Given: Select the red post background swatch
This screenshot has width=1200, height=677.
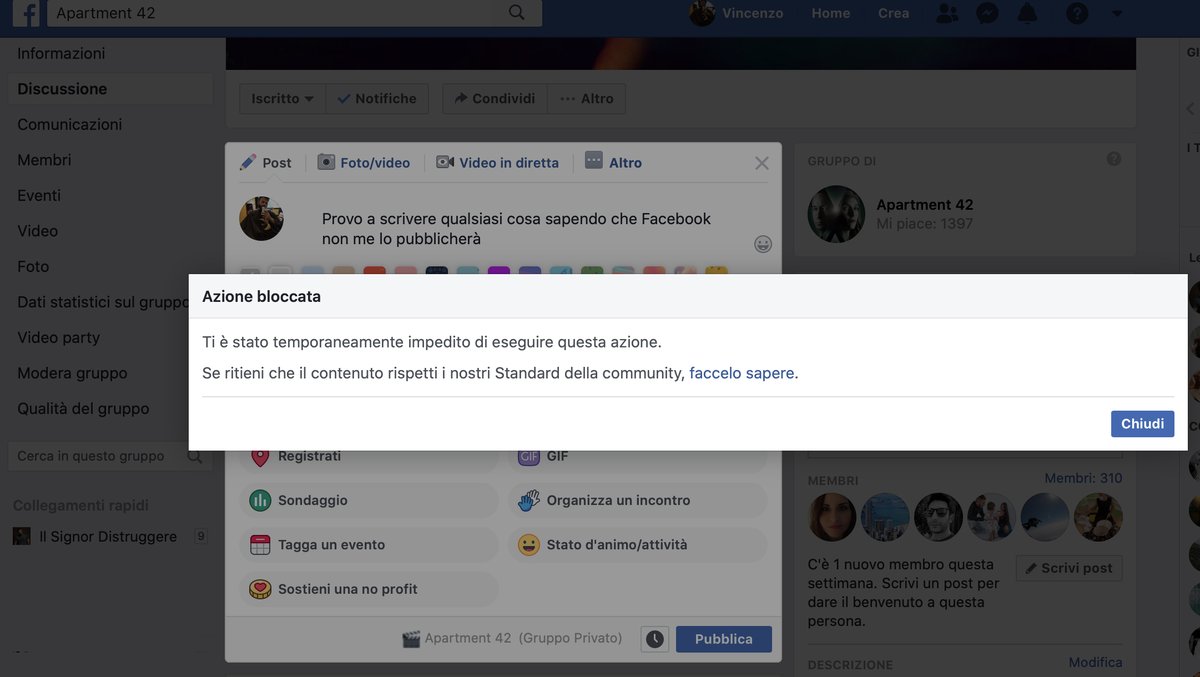Looking at the screenshot, I should (x=375, y=271).
